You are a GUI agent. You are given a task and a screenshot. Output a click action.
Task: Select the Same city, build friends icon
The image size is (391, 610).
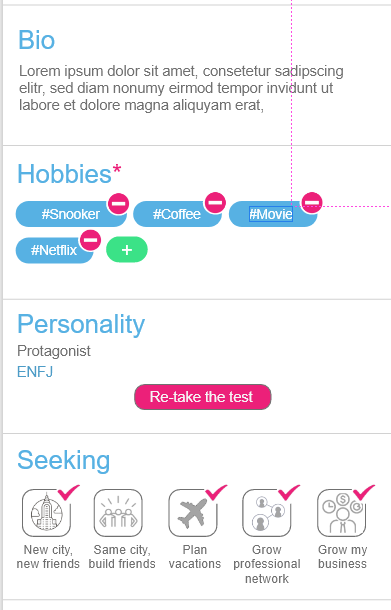118,513
